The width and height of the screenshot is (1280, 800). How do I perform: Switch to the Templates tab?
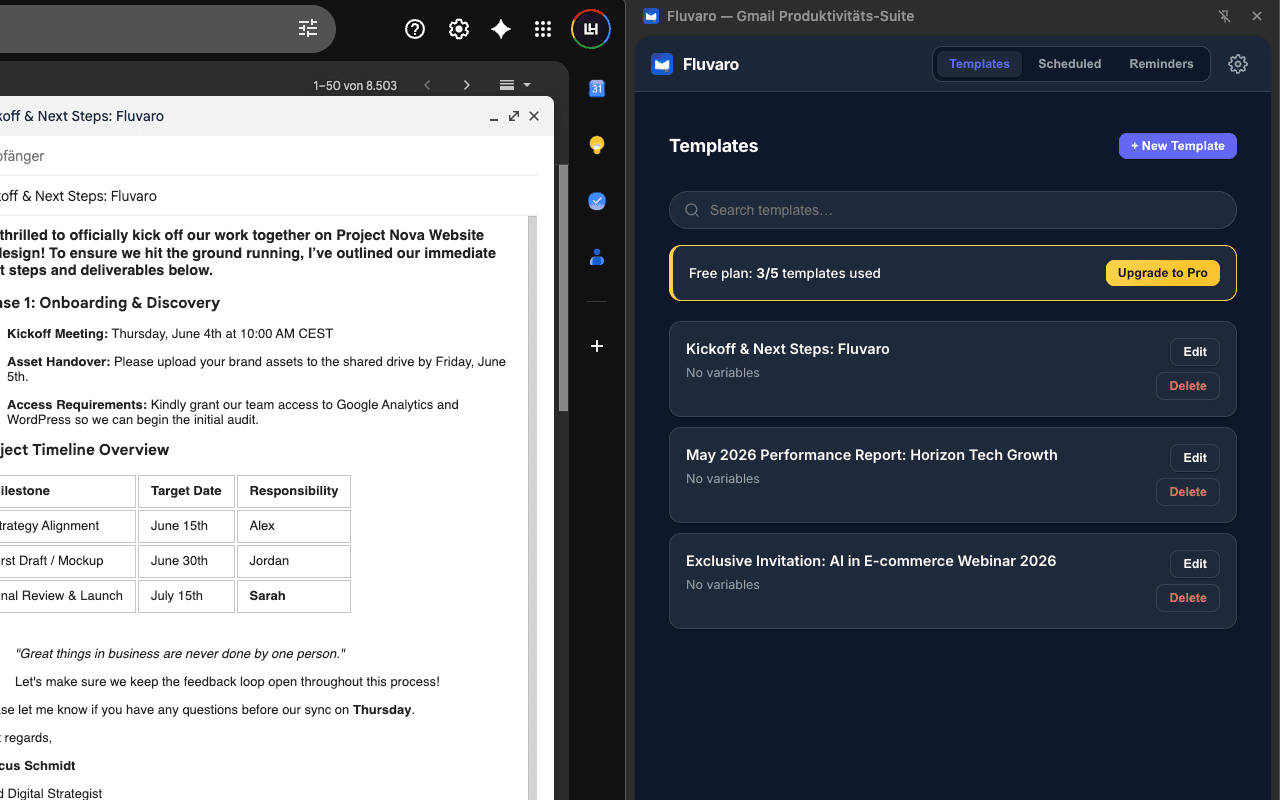[x=979, y=64]
